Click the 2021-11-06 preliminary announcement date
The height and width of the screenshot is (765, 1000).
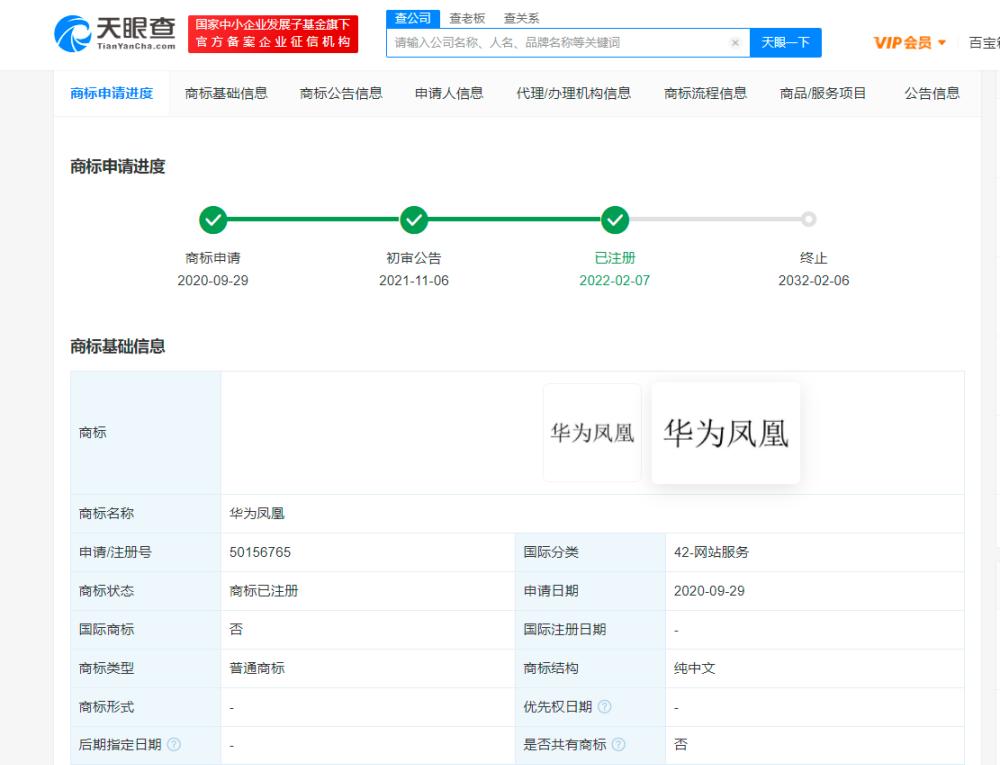click(x=414, y=280)
